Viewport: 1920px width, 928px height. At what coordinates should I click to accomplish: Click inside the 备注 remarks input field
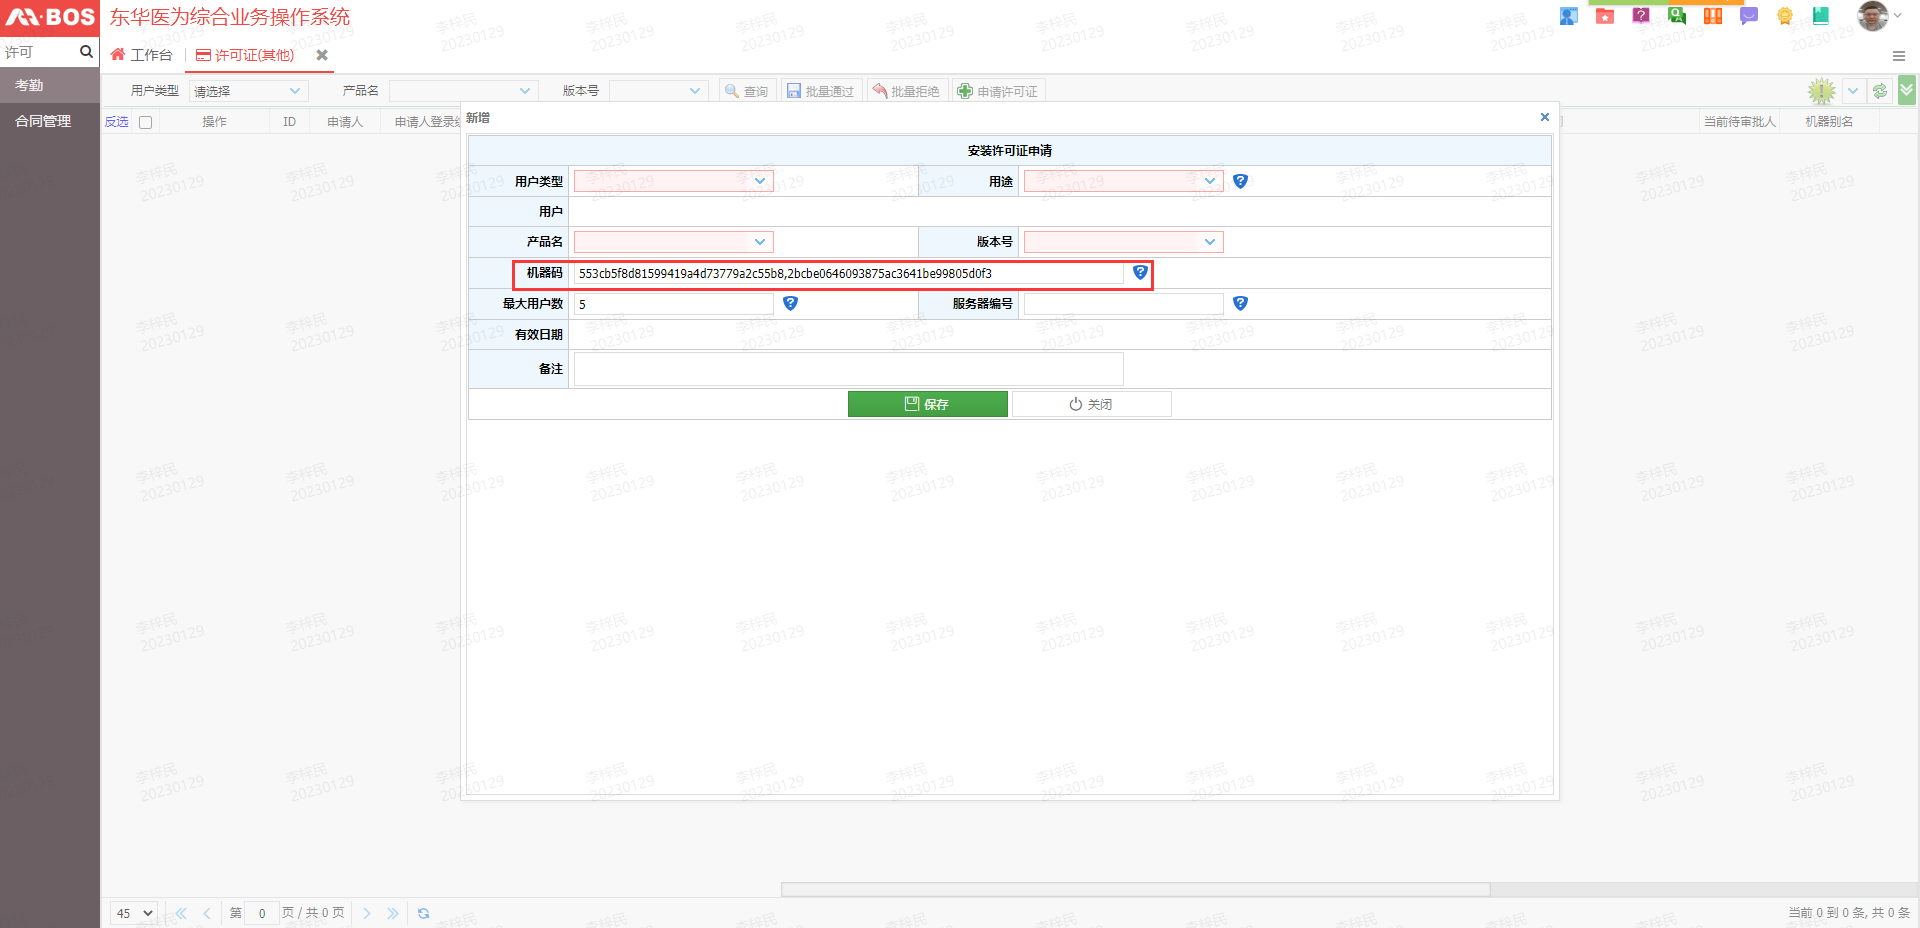[x=848, y=368]
